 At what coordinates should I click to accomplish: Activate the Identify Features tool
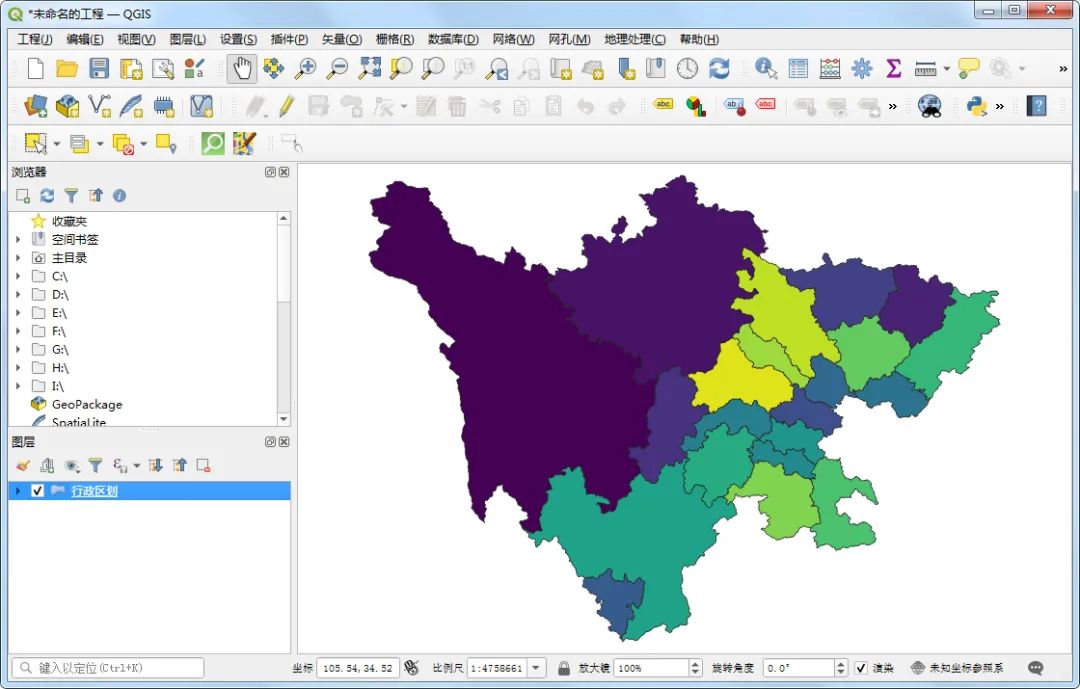(x=766, y=68)
